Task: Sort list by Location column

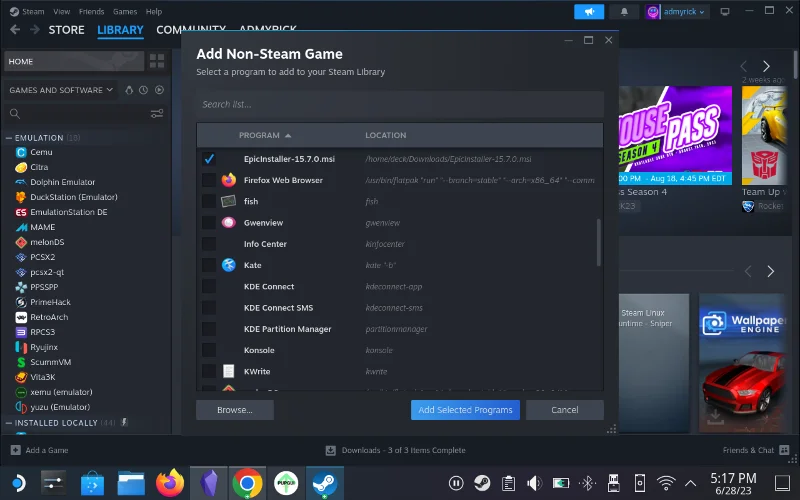Action: click(x=386, y=135)
